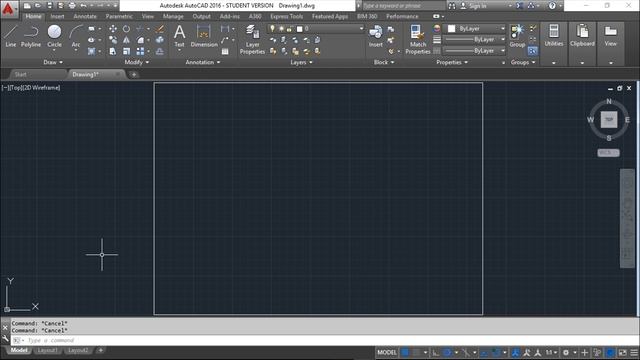Click the Group objects icon
Image resolution: width=640 pixels, height=360 pixels.
[517, 36]
